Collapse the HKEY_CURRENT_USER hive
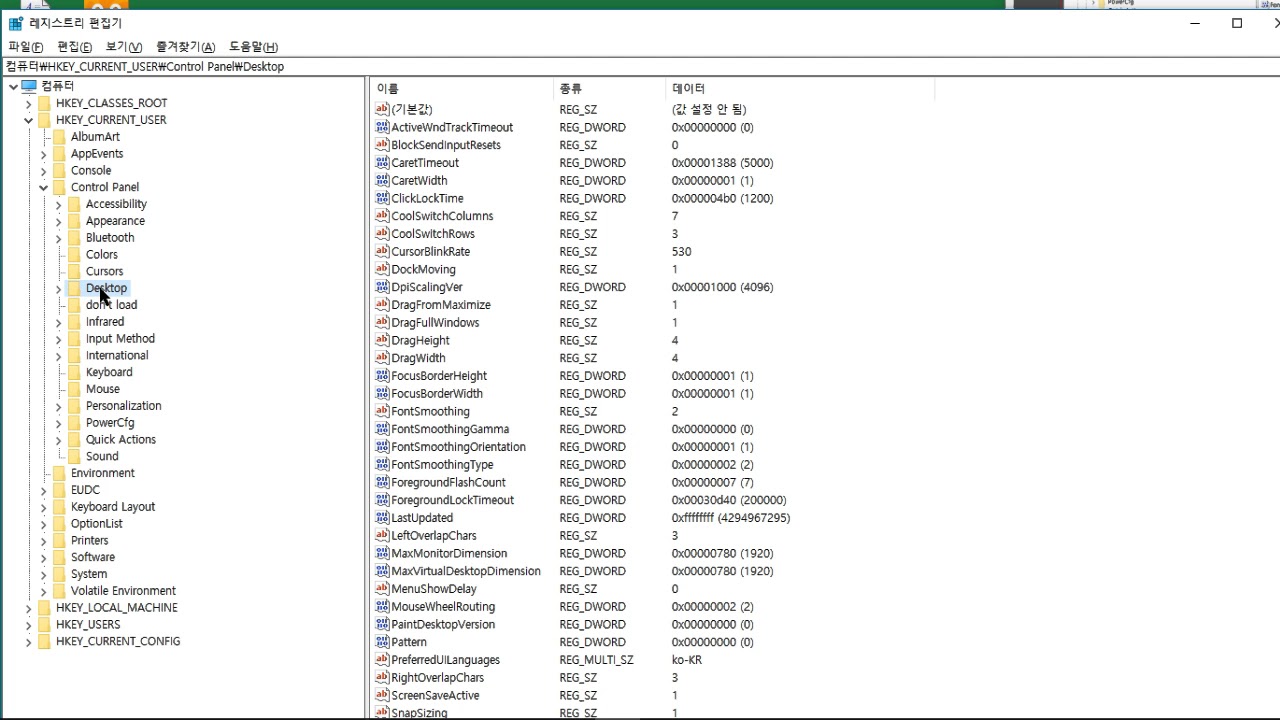Screen dimensions: 1280x720 [28, 120]
